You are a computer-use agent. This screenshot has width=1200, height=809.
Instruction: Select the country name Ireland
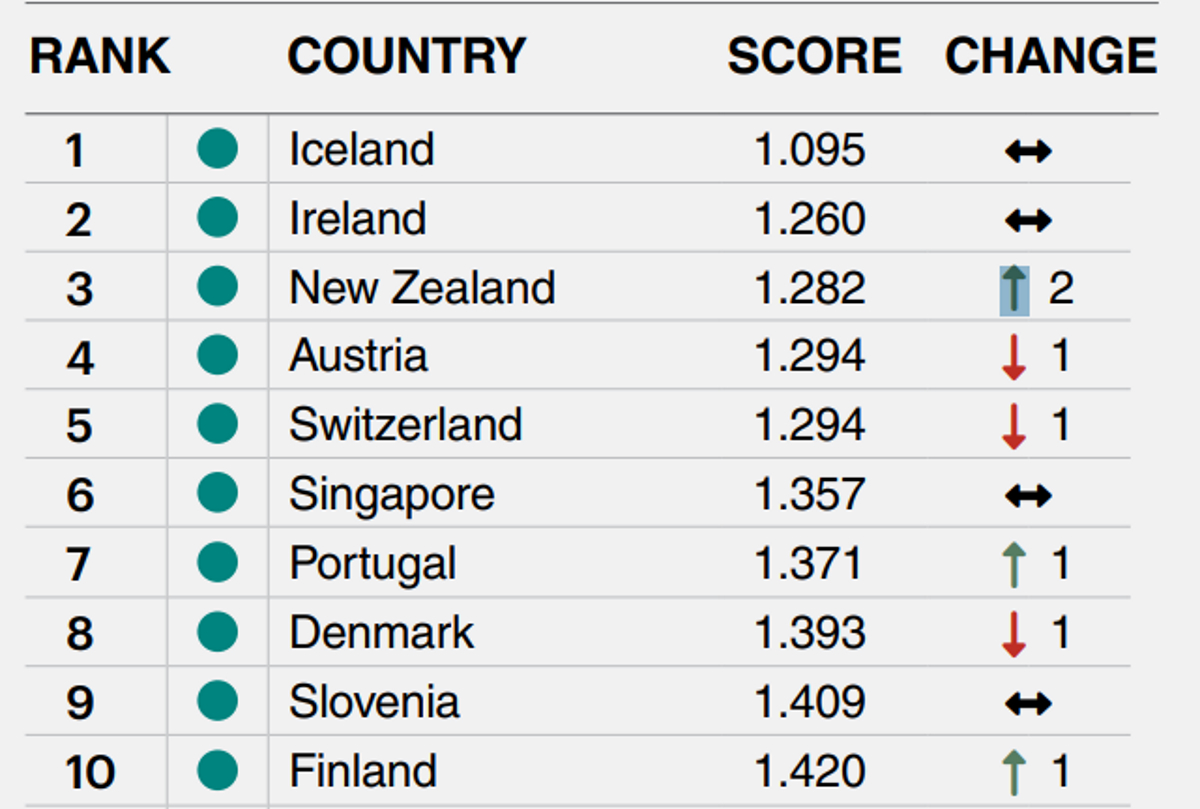[358, 219]
